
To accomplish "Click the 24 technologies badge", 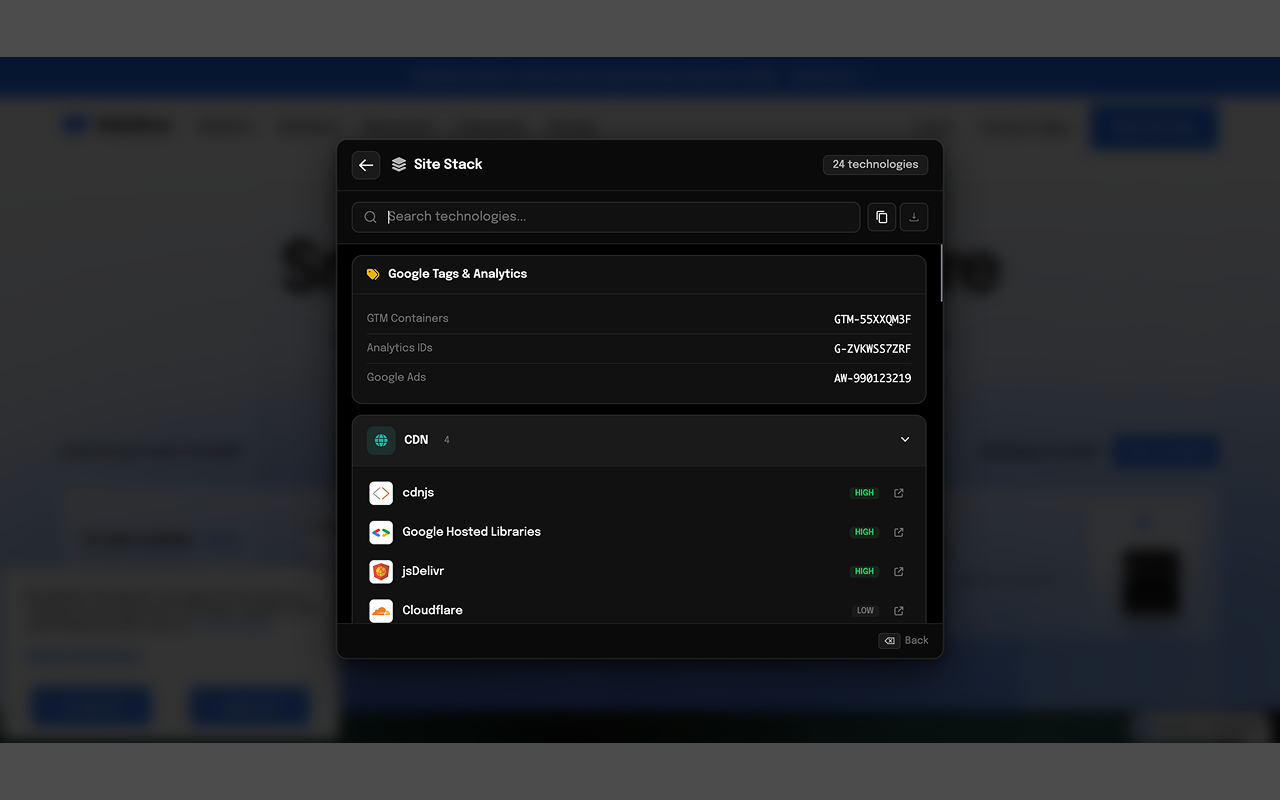I will click(x=875, y=164).
